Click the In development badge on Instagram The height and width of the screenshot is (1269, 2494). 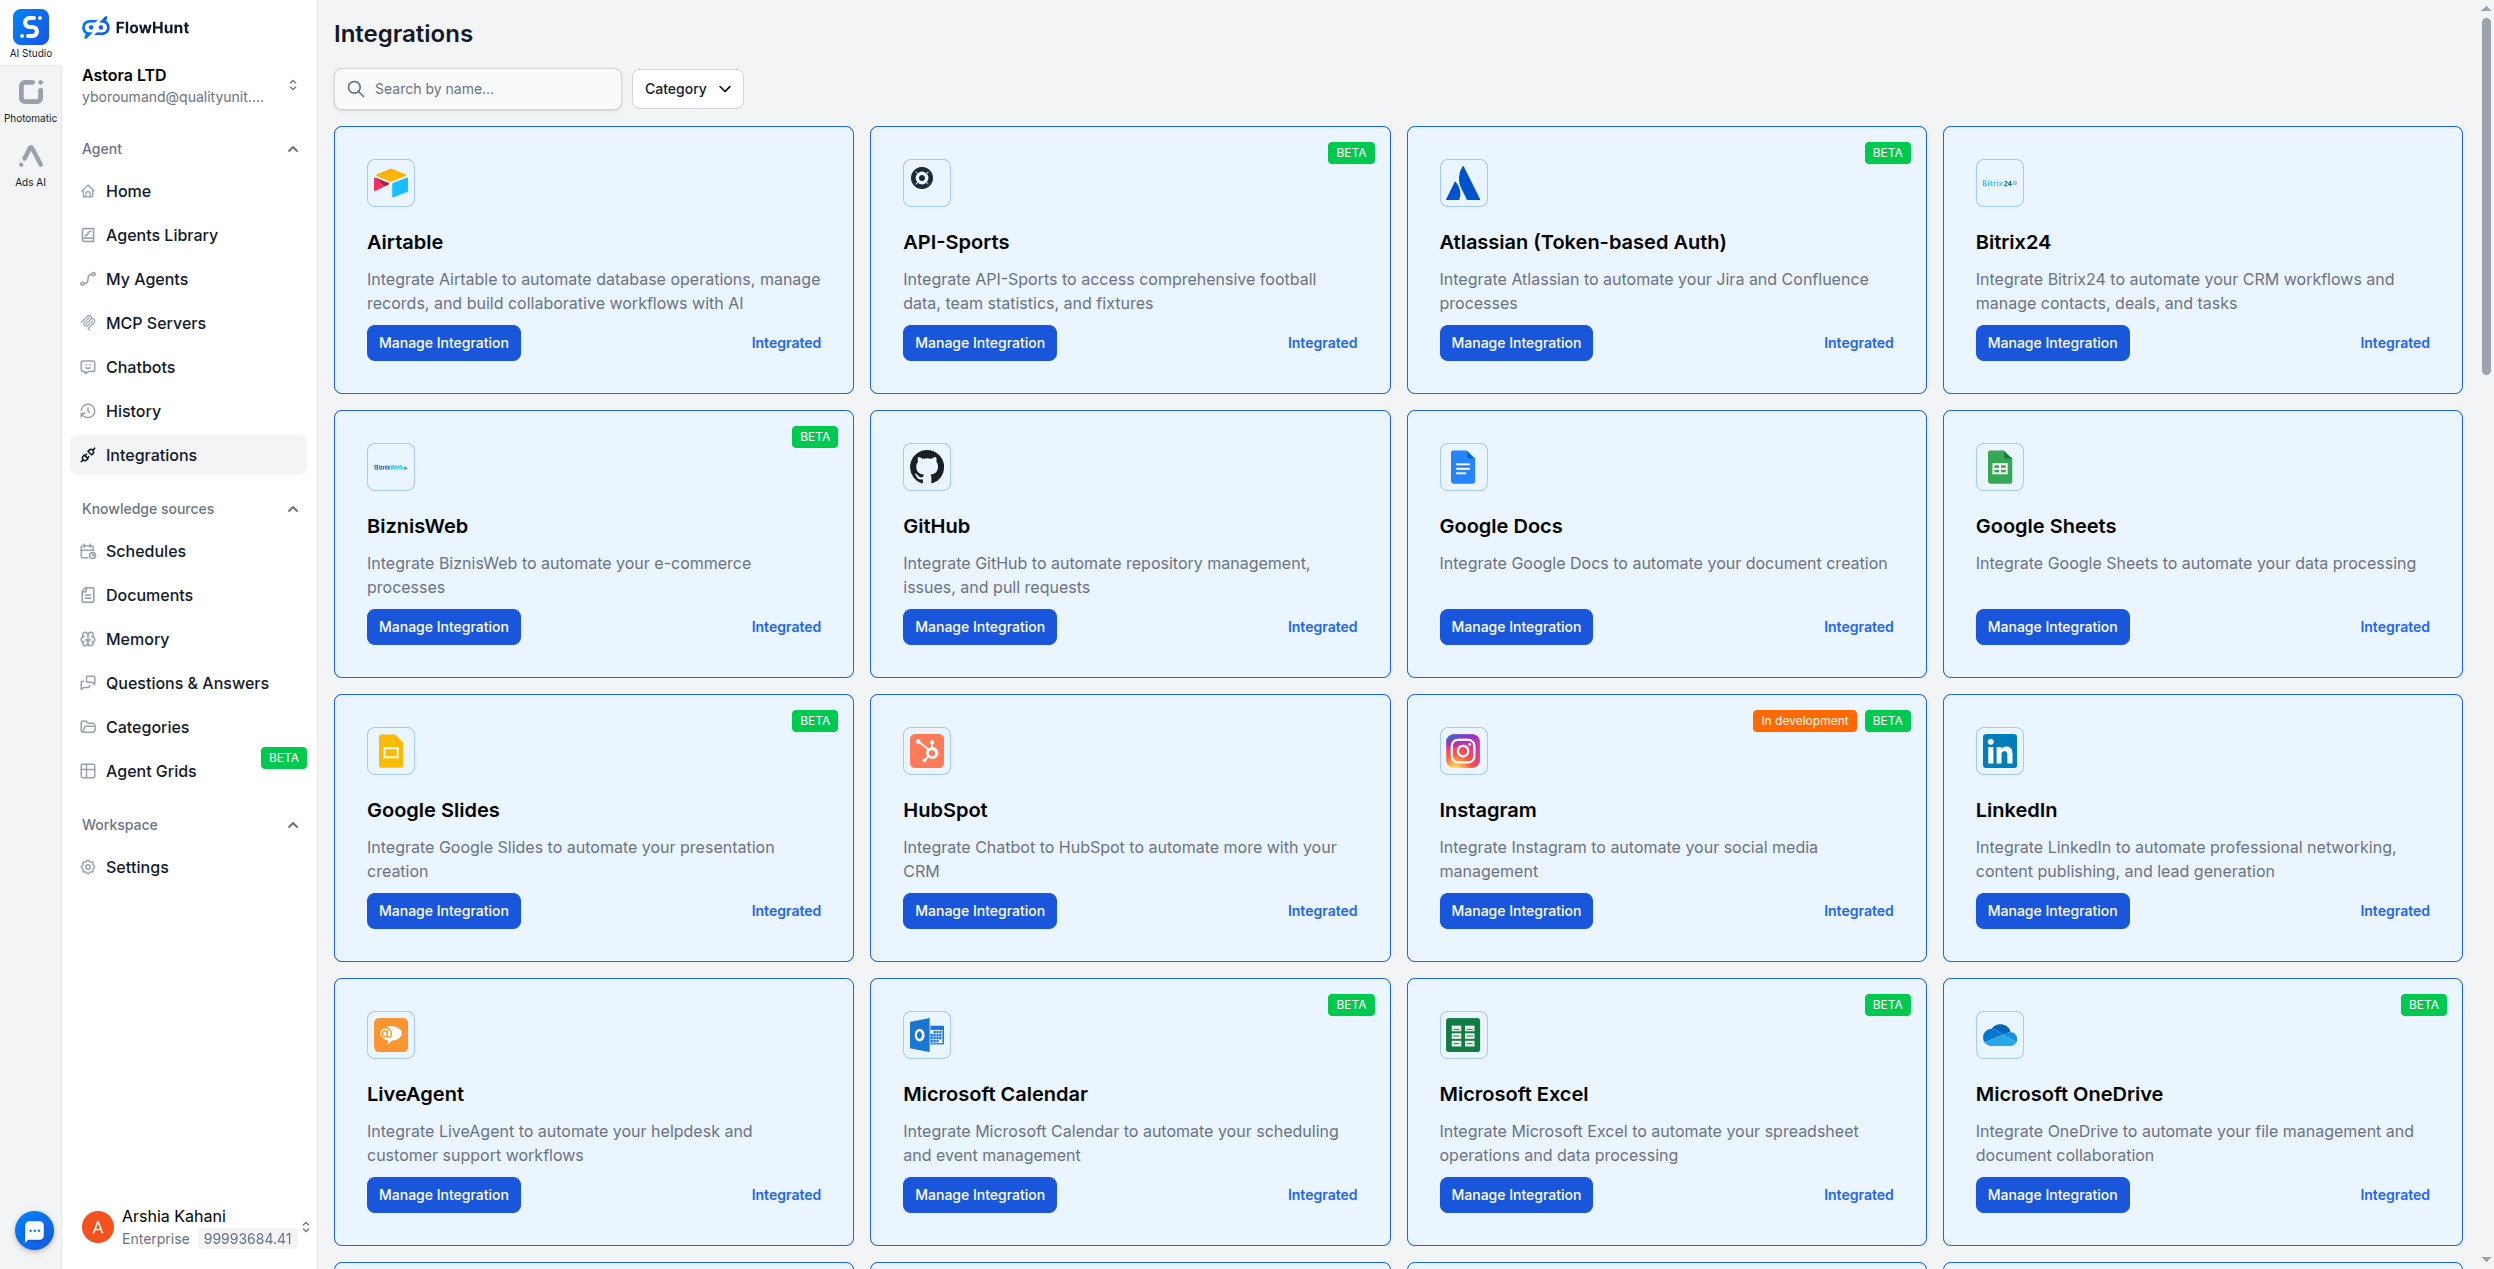[x=1804, y=721]
